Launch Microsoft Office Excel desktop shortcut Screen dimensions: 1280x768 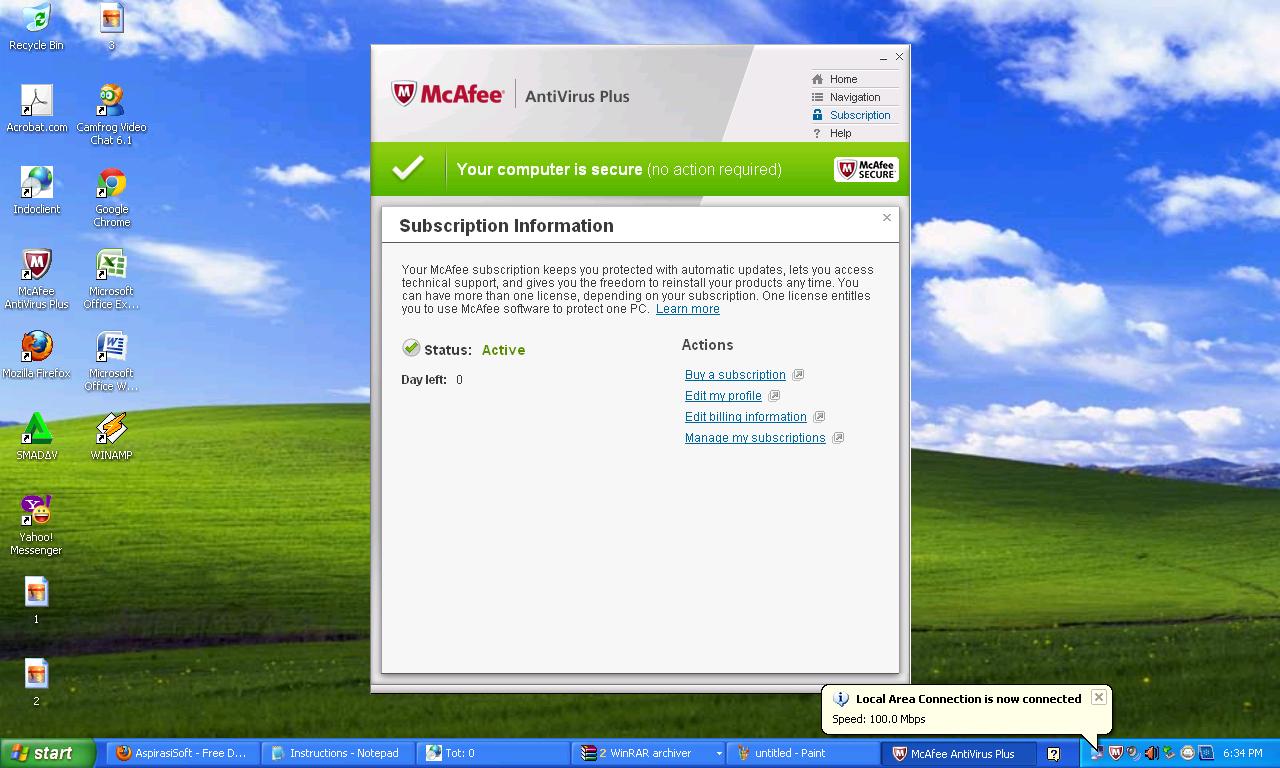(x=111, y=278)
